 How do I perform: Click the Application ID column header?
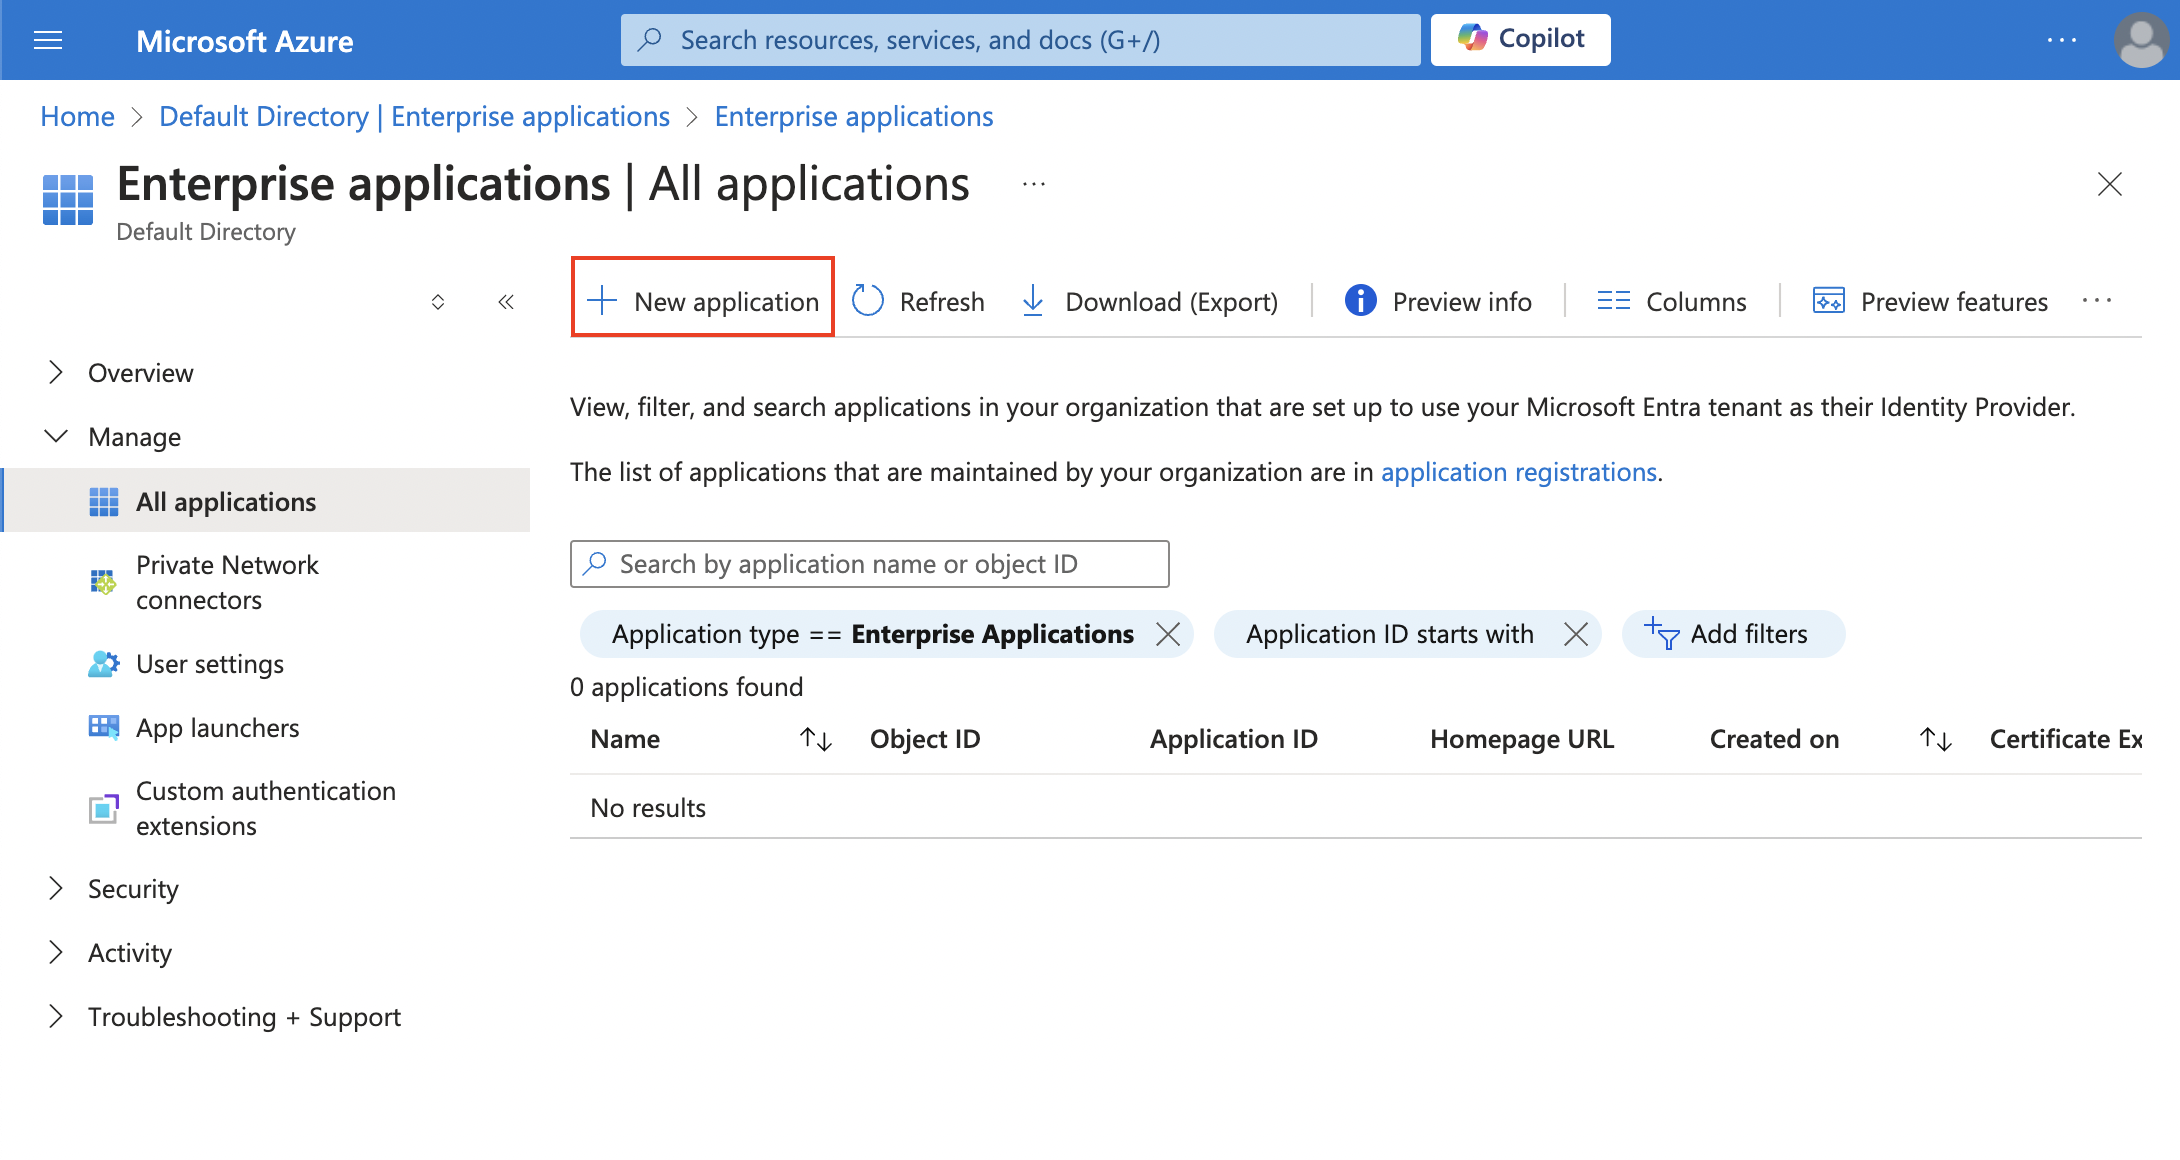(x=1234, y=739)
